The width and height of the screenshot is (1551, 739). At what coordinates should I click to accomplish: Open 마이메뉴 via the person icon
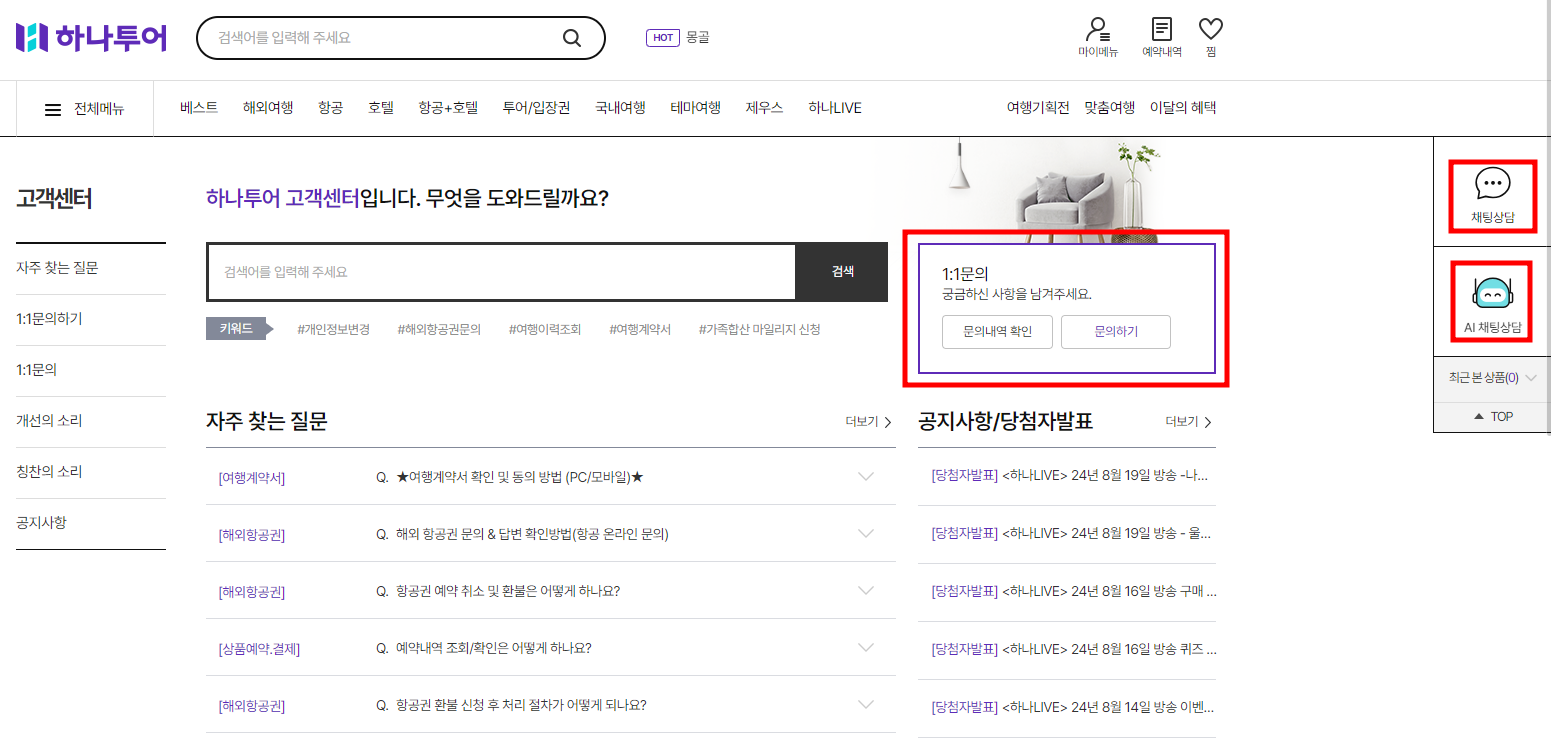[x=1097, y=38]
